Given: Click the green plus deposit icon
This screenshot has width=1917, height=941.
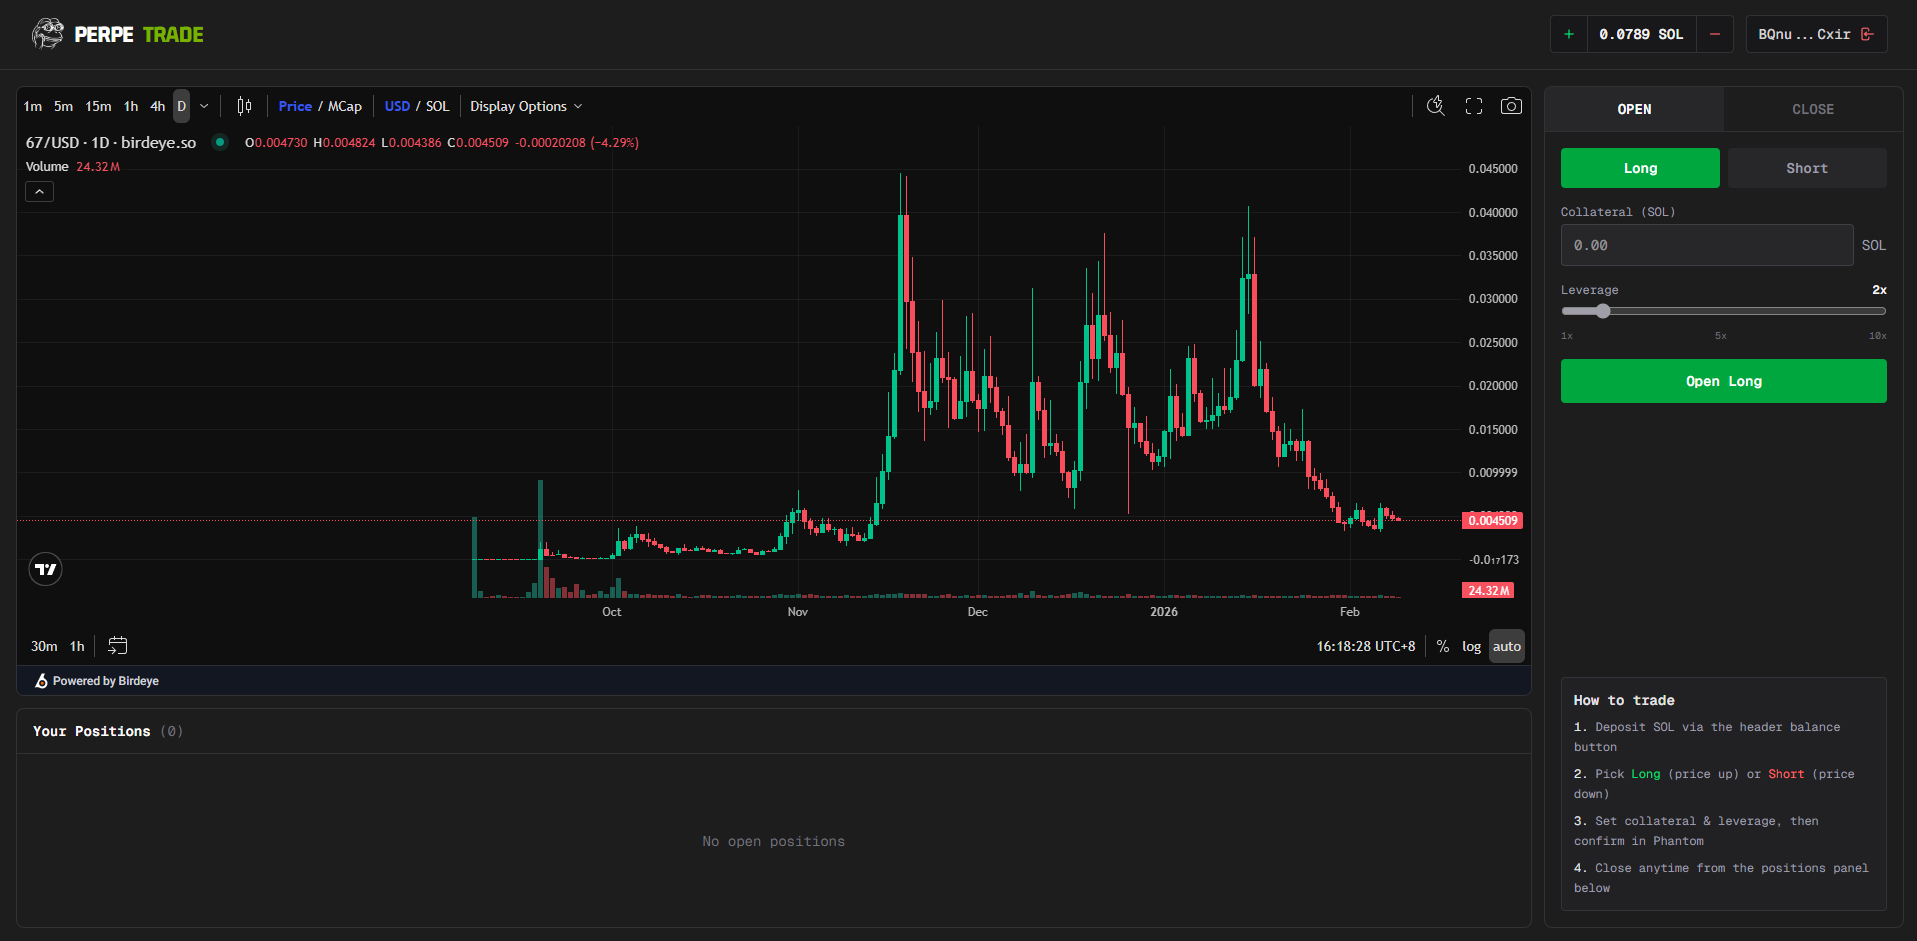Looking at the screenshot, I should point(1569,34).
